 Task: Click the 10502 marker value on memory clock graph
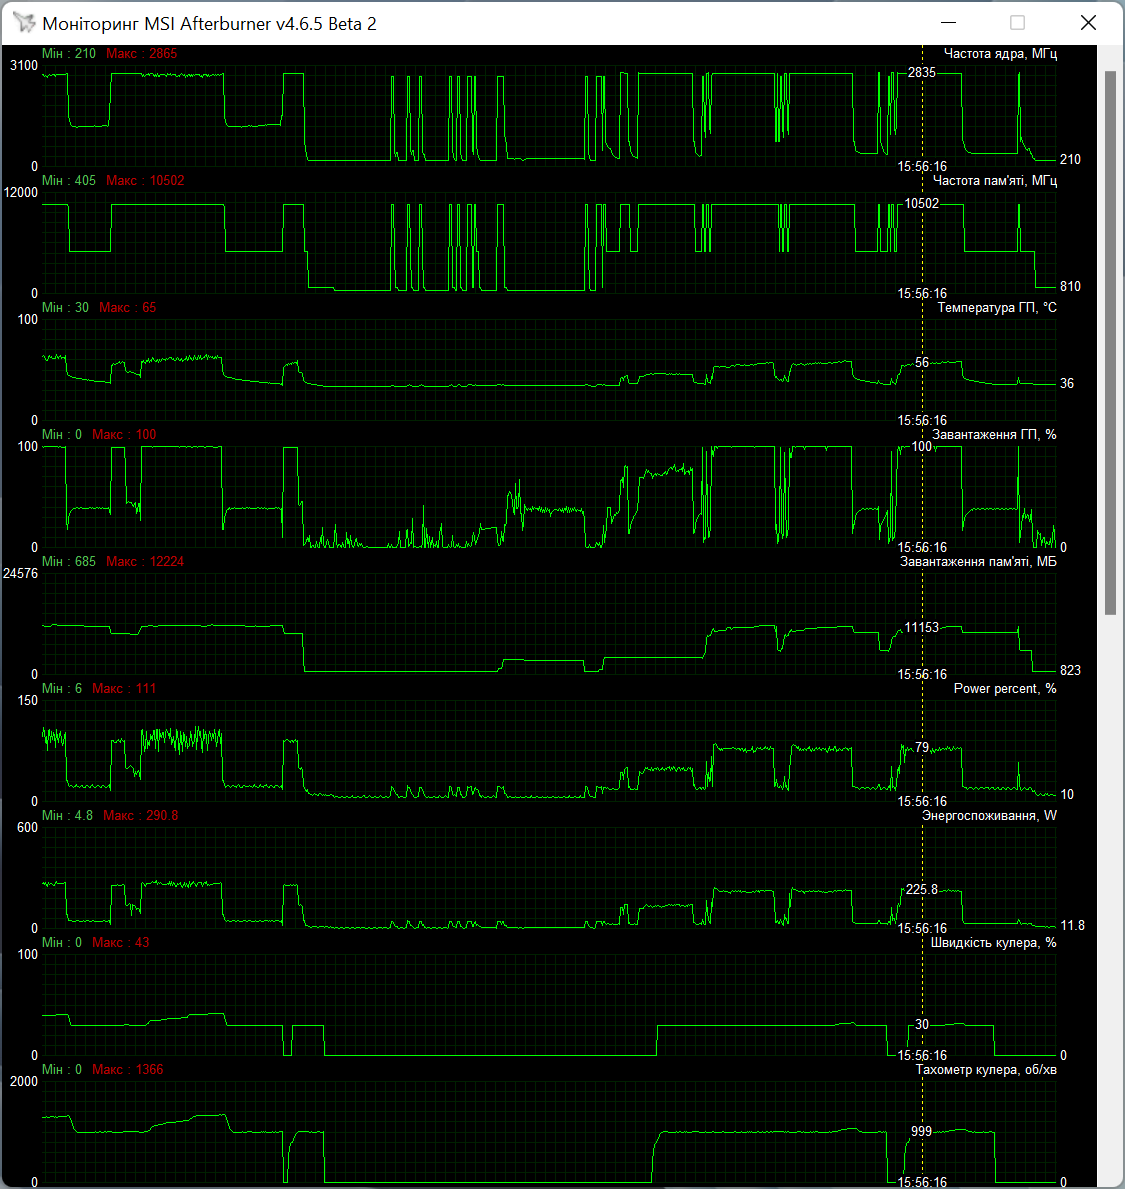pyautogui.click(x=922, y=203)
